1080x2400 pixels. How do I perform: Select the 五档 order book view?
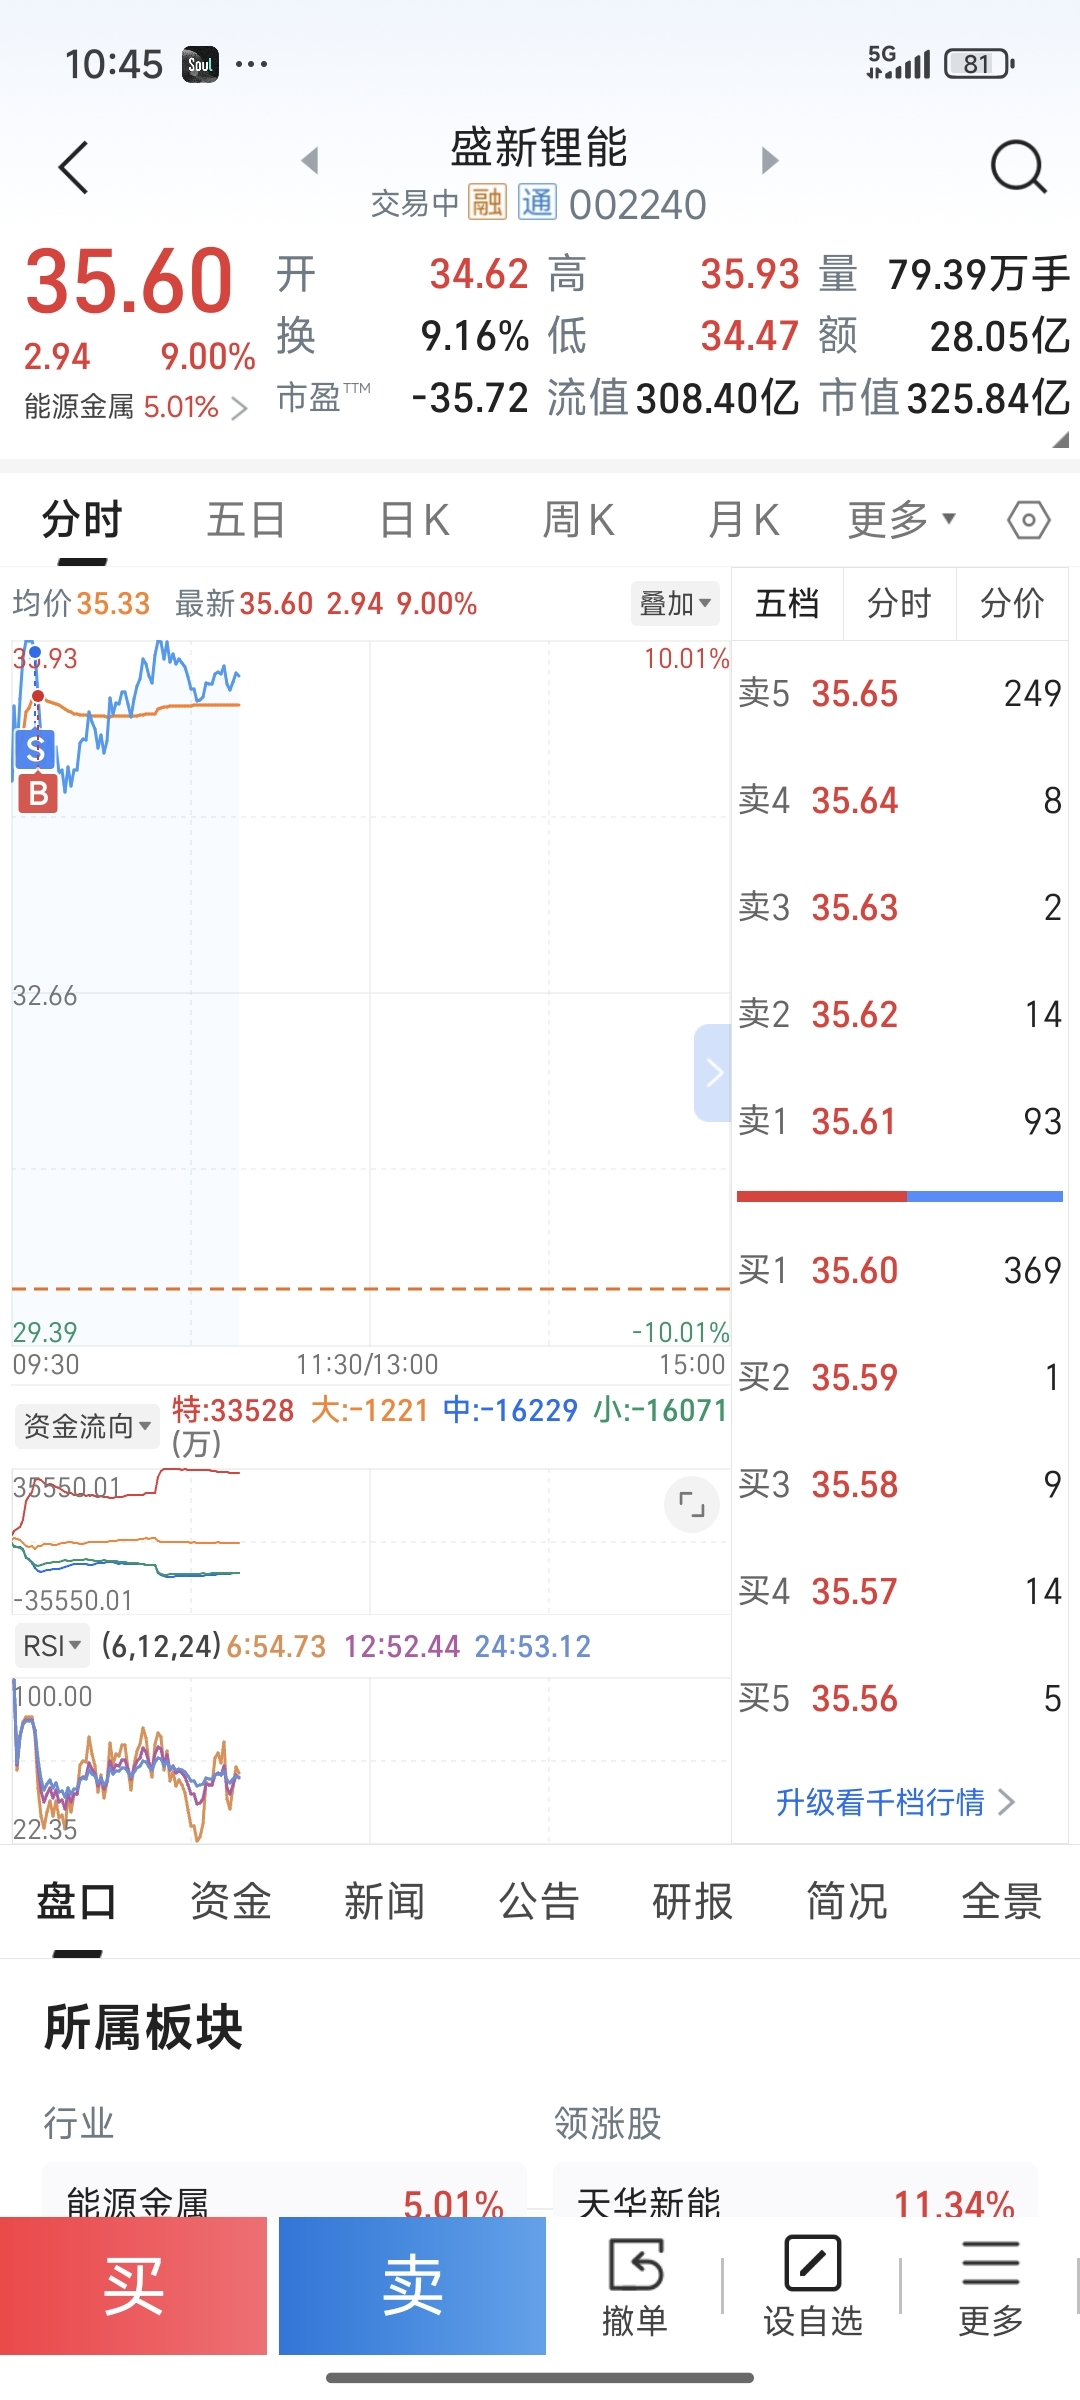click(787, 603)
